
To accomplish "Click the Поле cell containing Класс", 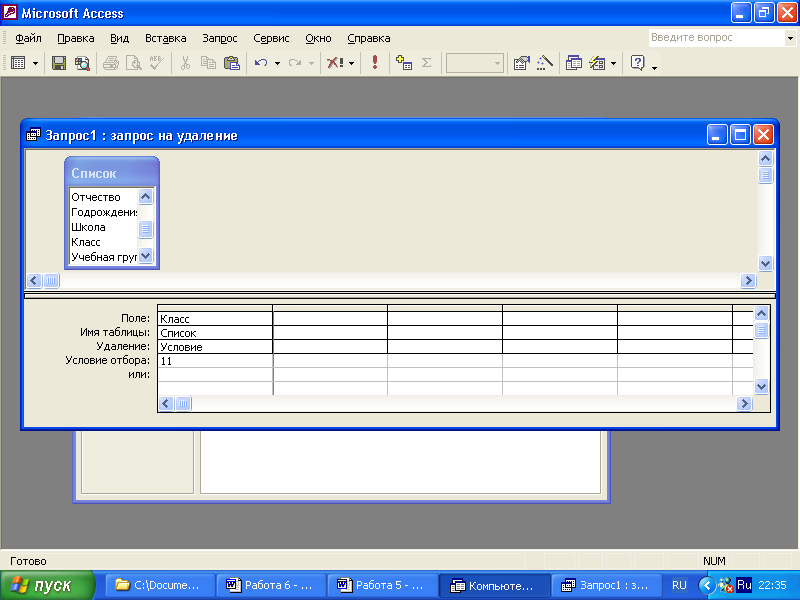I will tap(215, 319).
